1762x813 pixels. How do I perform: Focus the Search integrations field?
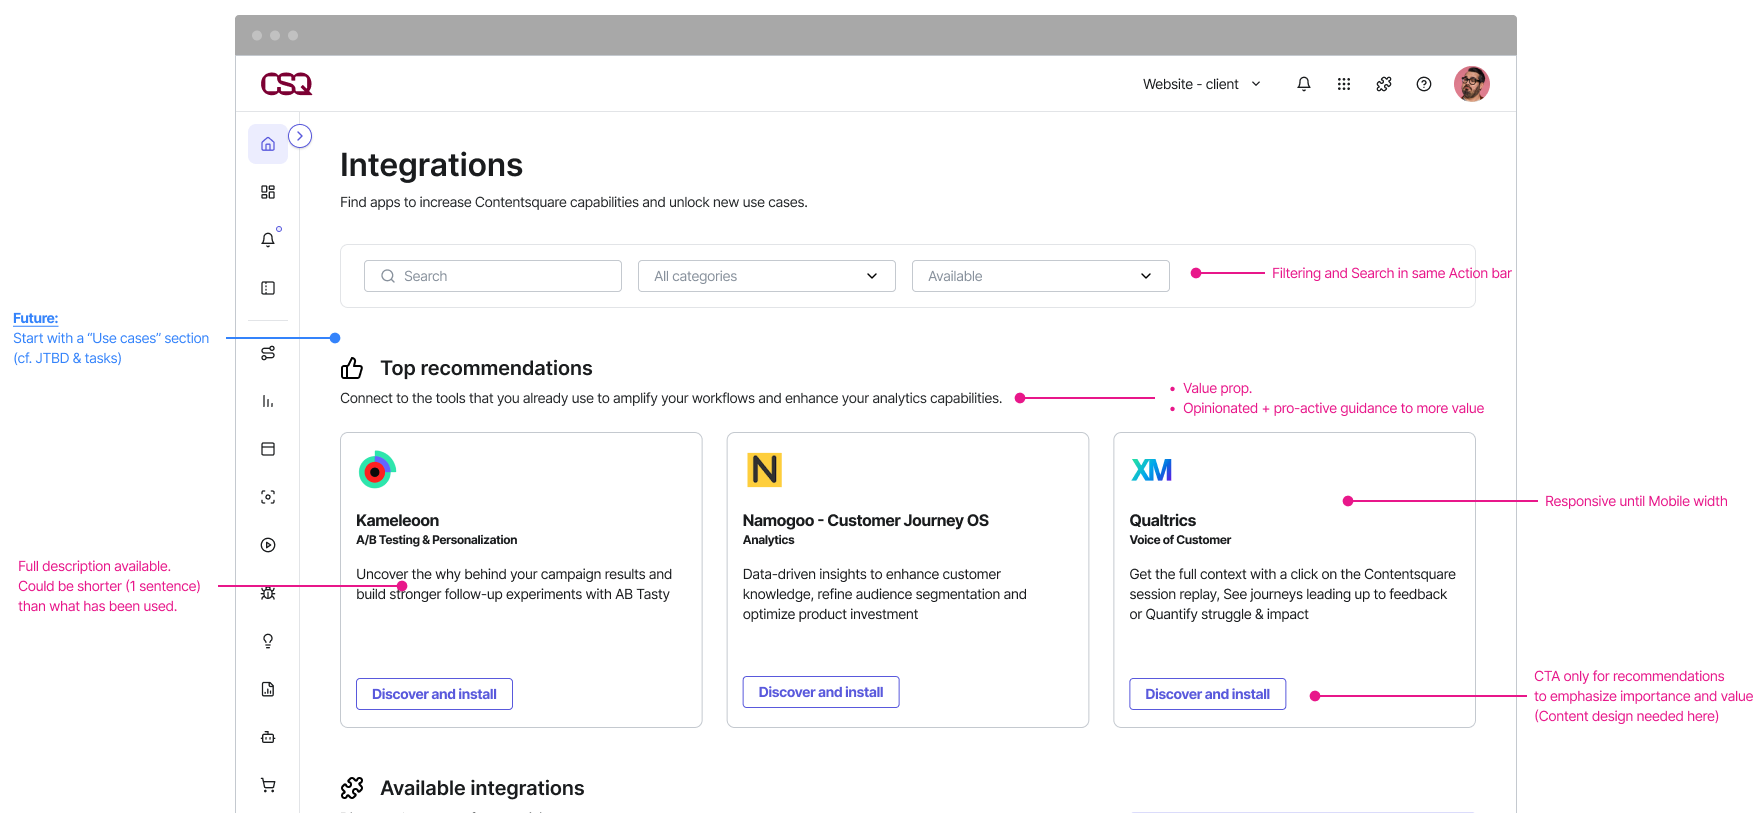pos(493,276)
